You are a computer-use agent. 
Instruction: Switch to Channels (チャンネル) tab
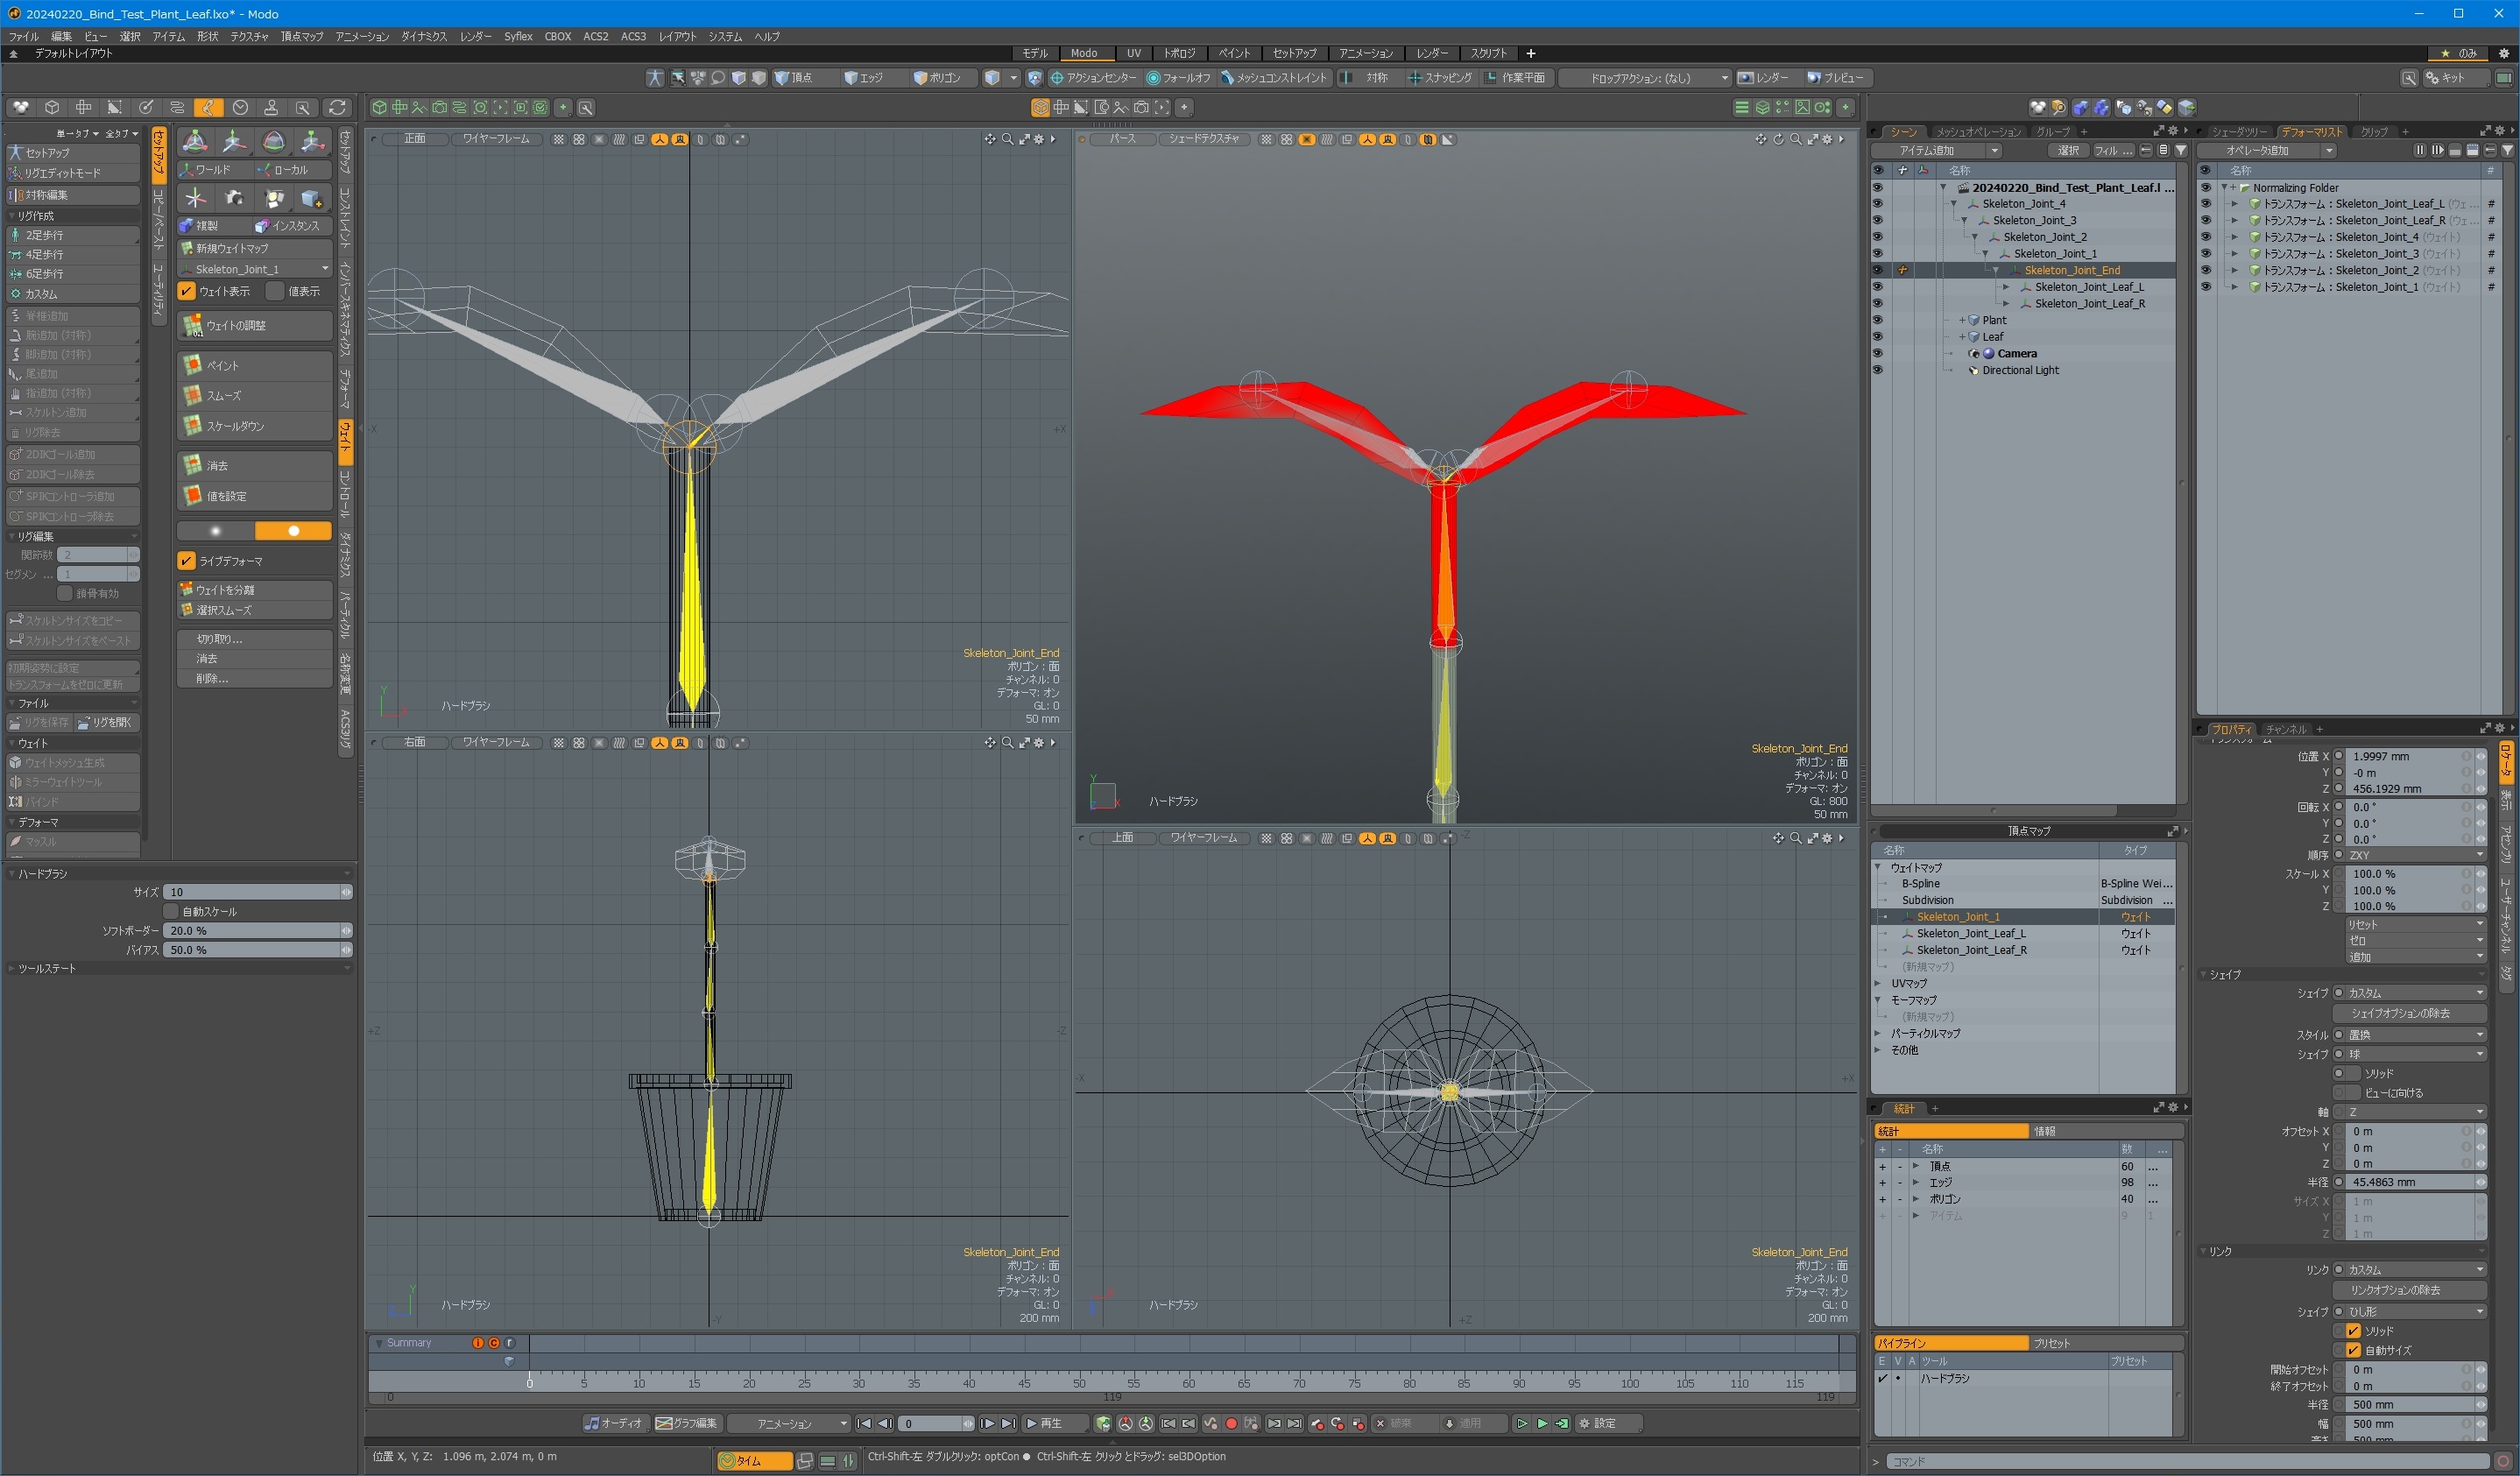tap(2285, 729)
